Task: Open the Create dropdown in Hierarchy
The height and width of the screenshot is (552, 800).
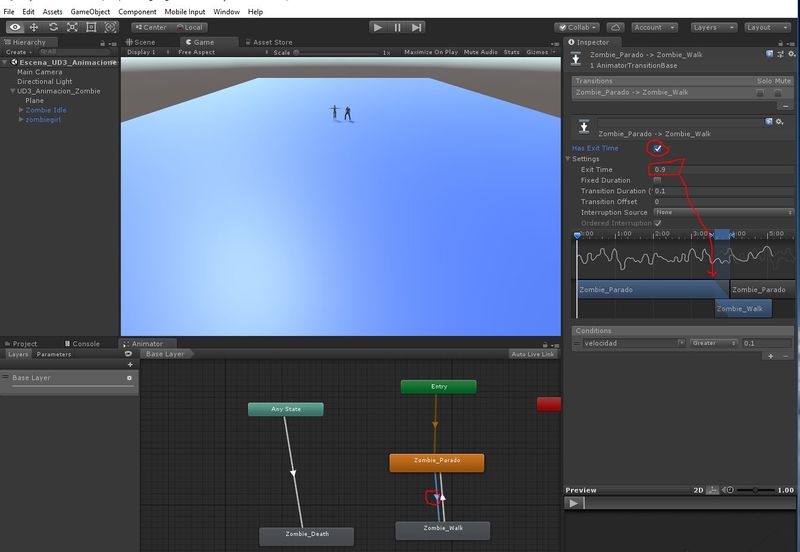Action: tap(18, 52)
